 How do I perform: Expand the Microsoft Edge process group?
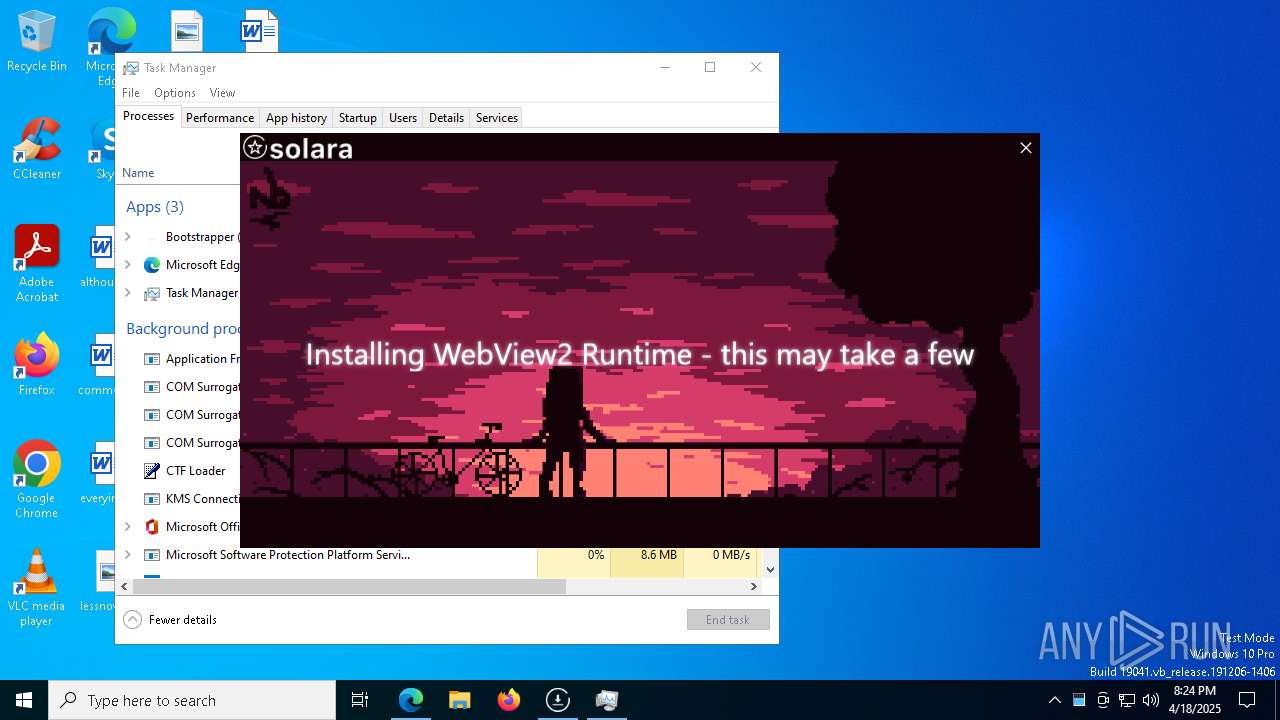(127, 265)
